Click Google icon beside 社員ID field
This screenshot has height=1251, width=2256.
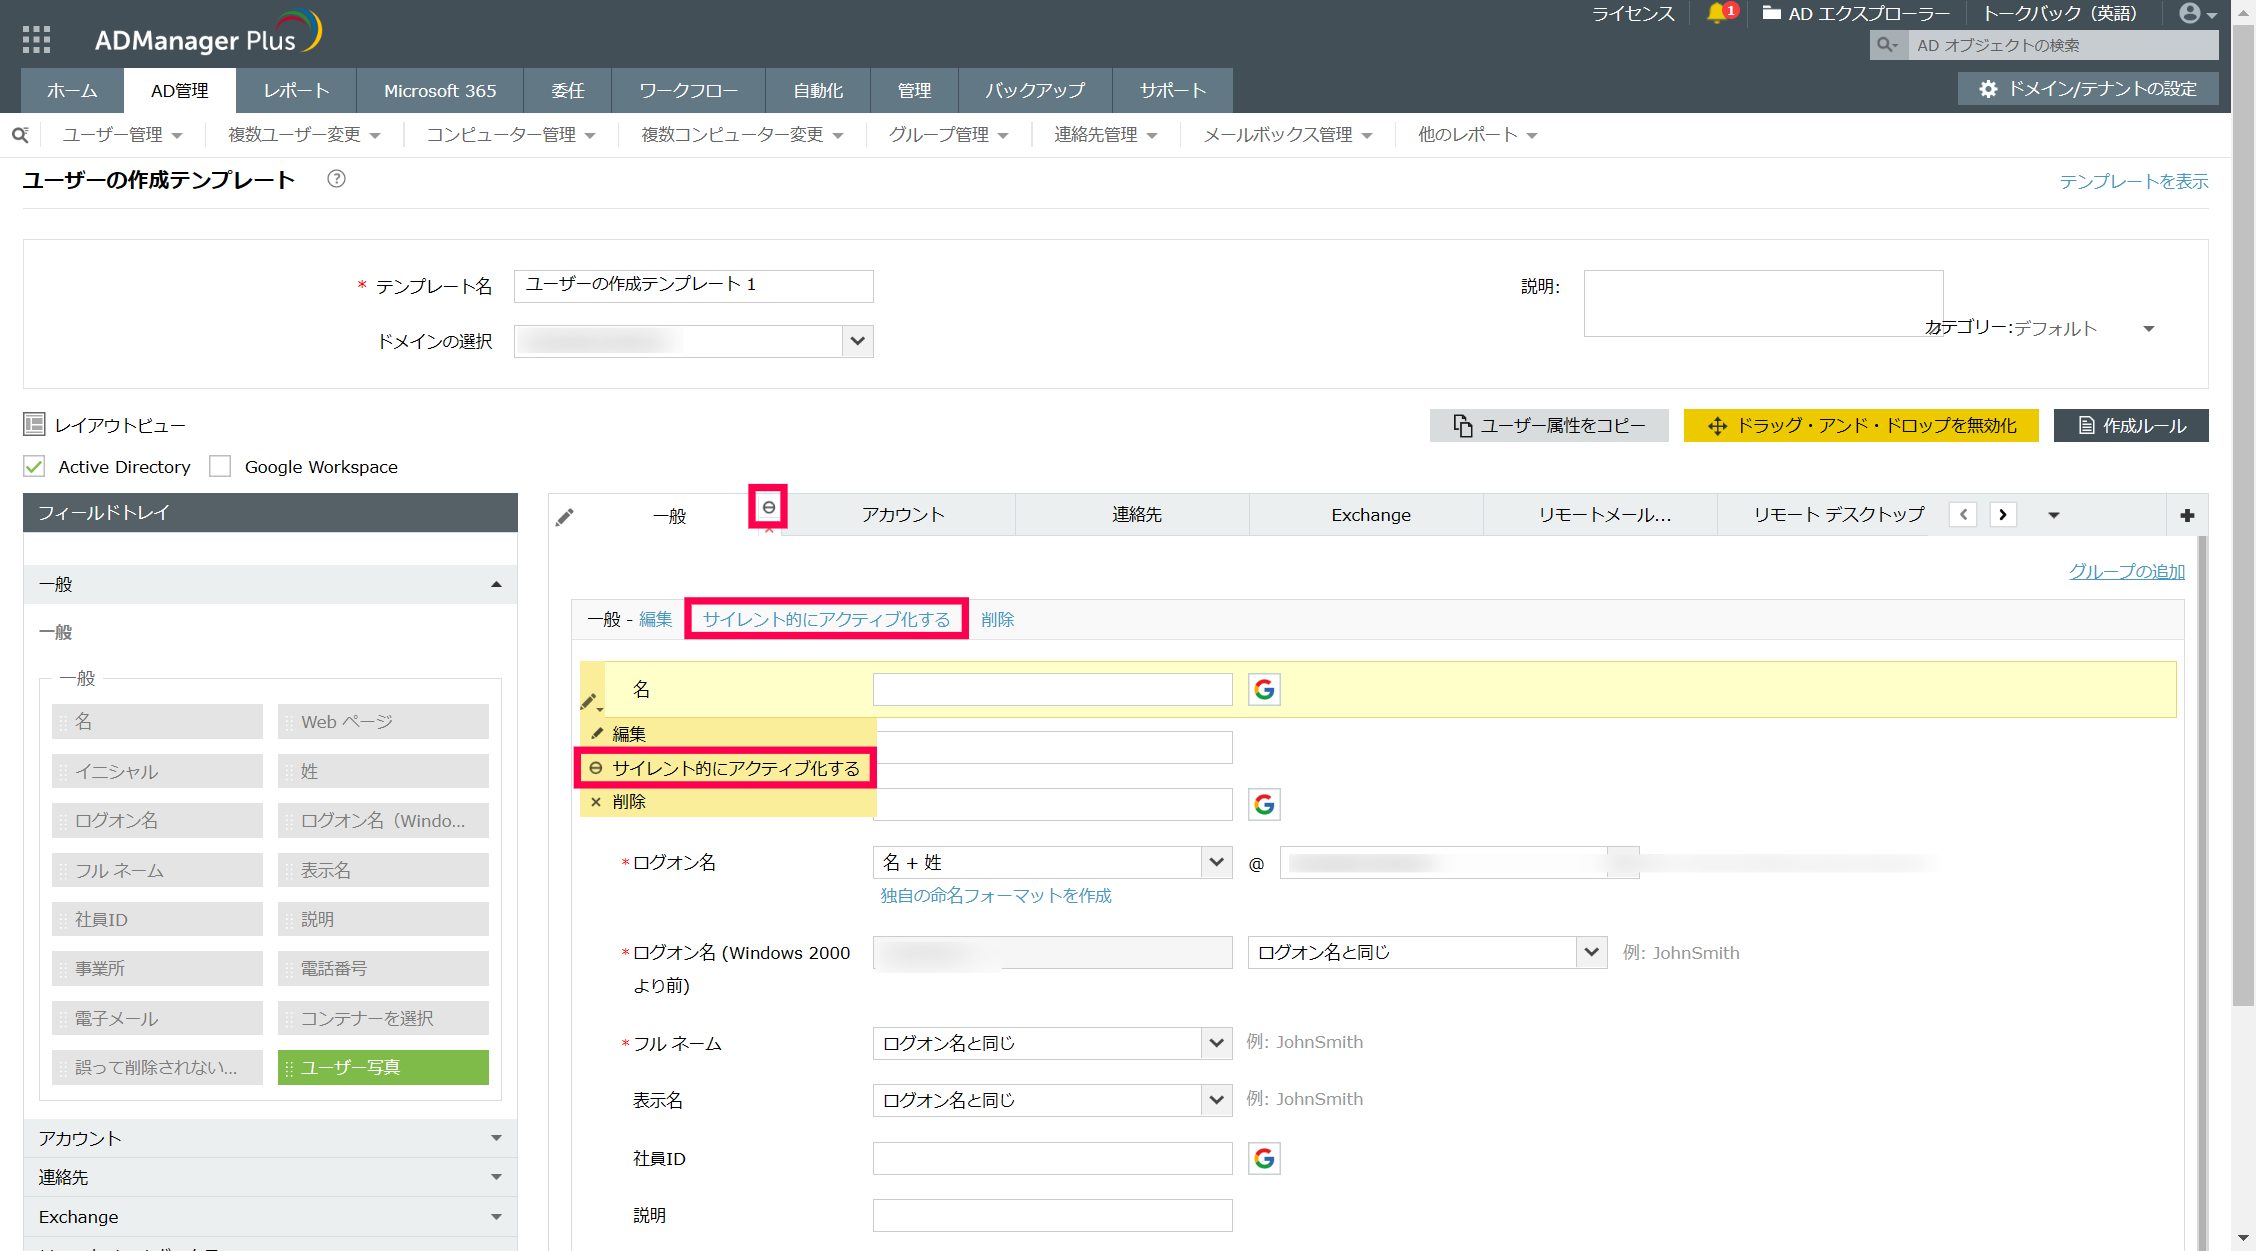1264,1158
